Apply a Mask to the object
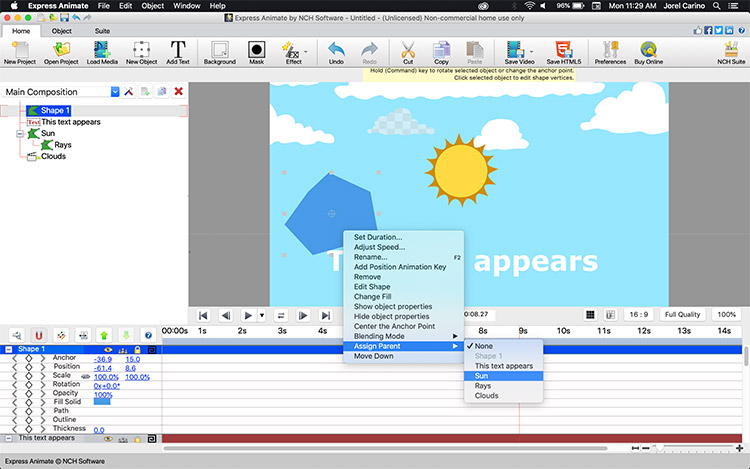Image resolution: width=750 pixels, height=469 pixels. click(256, 53)
